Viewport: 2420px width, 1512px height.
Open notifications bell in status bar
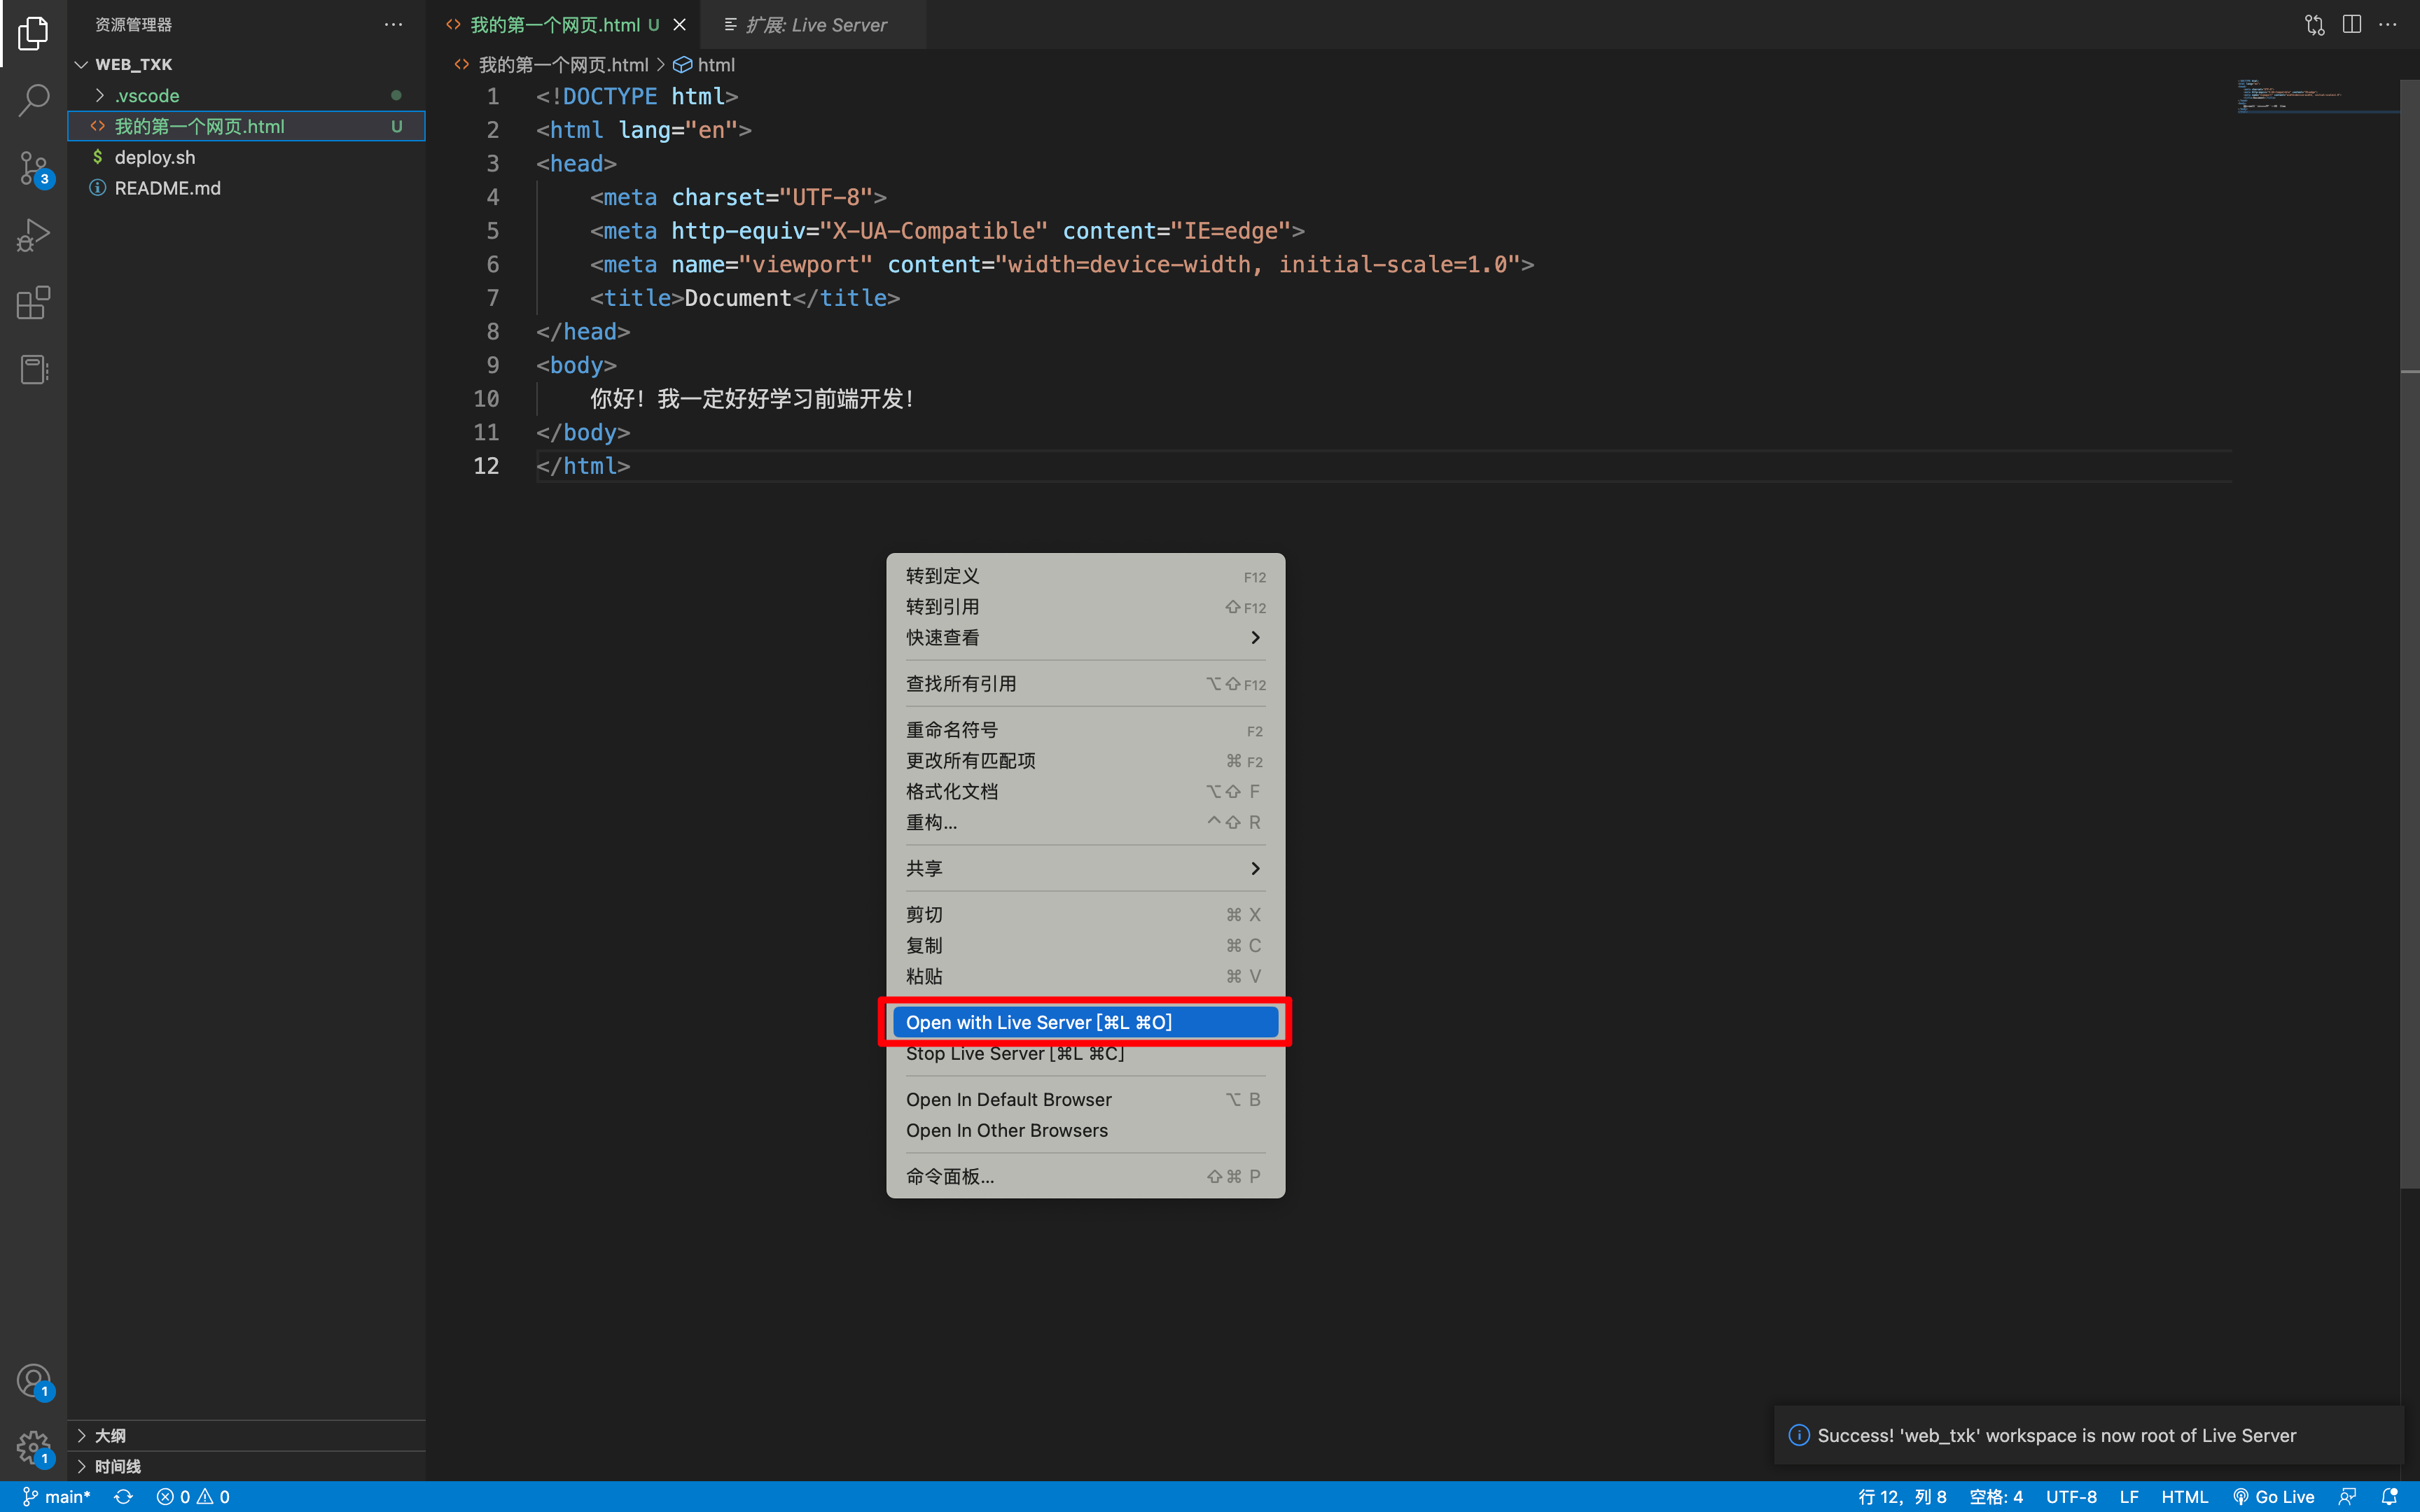click(2389, 1496)
